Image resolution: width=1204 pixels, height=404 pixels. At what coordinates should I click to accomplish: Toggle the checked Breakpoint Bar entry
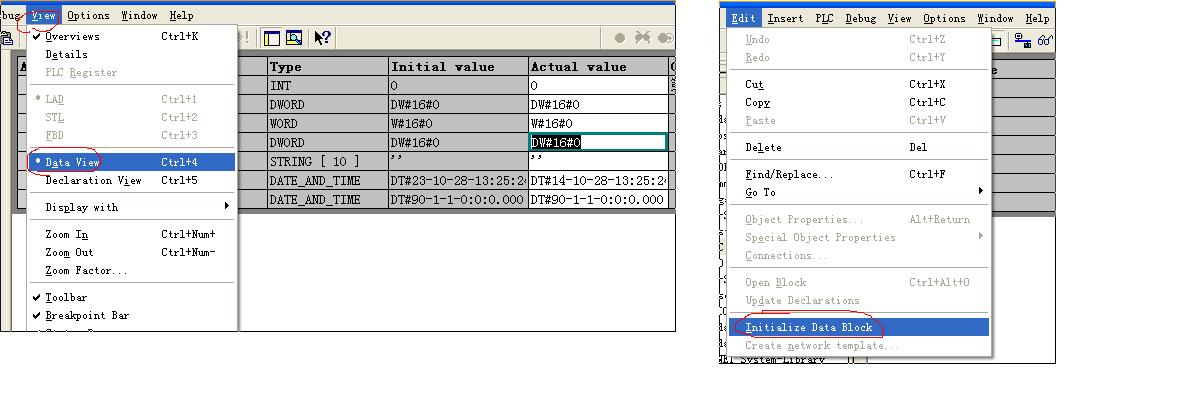click(x=131, y=315)
